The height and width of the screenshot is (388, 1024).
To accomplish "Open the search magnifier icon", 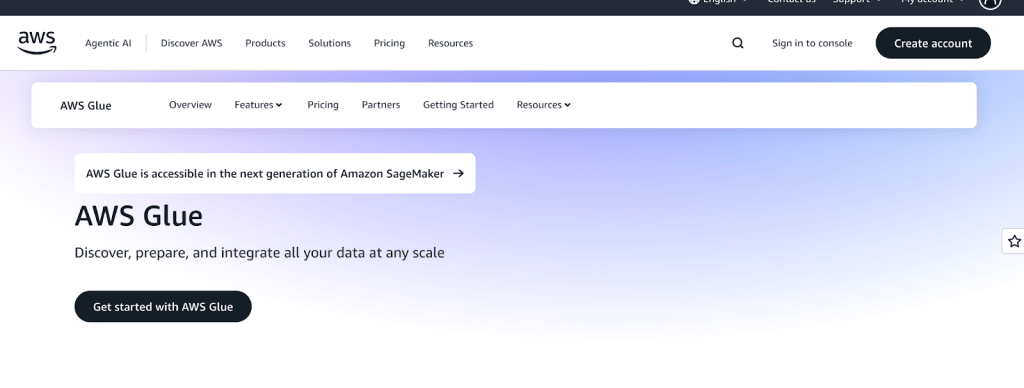I will [737, 43].
